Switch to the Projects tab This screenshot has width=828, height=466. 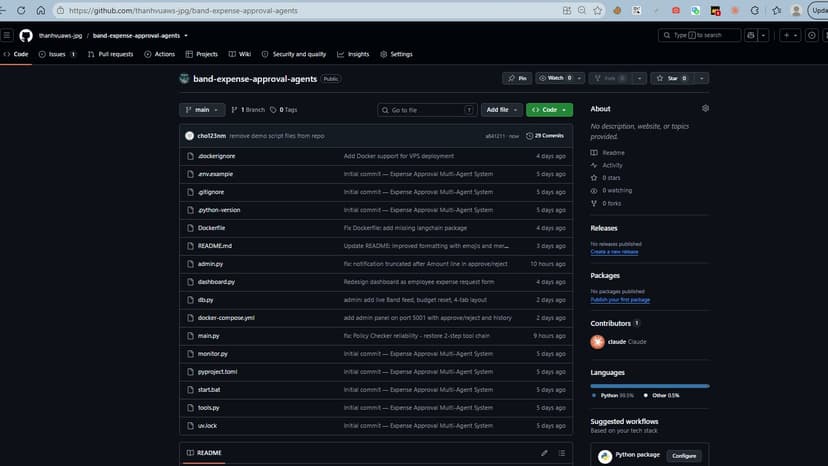pyautogui.click(x=202, y=54)
